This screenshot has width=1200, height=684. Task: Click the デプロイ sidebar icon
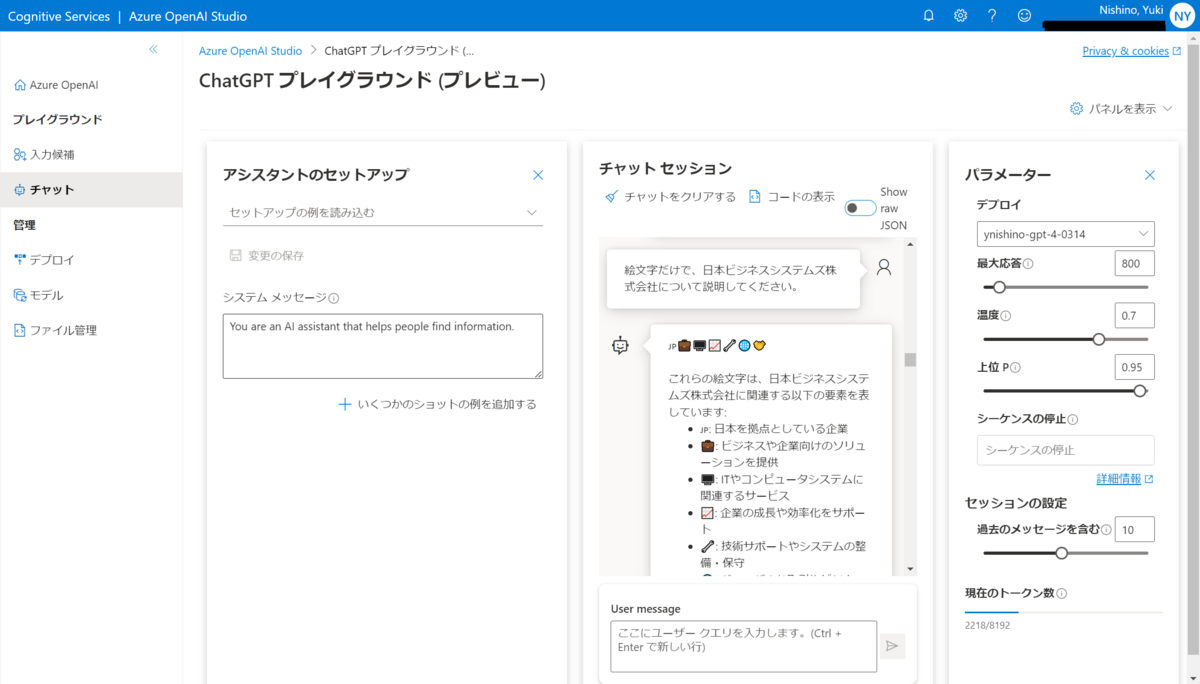tap(20, 260)
